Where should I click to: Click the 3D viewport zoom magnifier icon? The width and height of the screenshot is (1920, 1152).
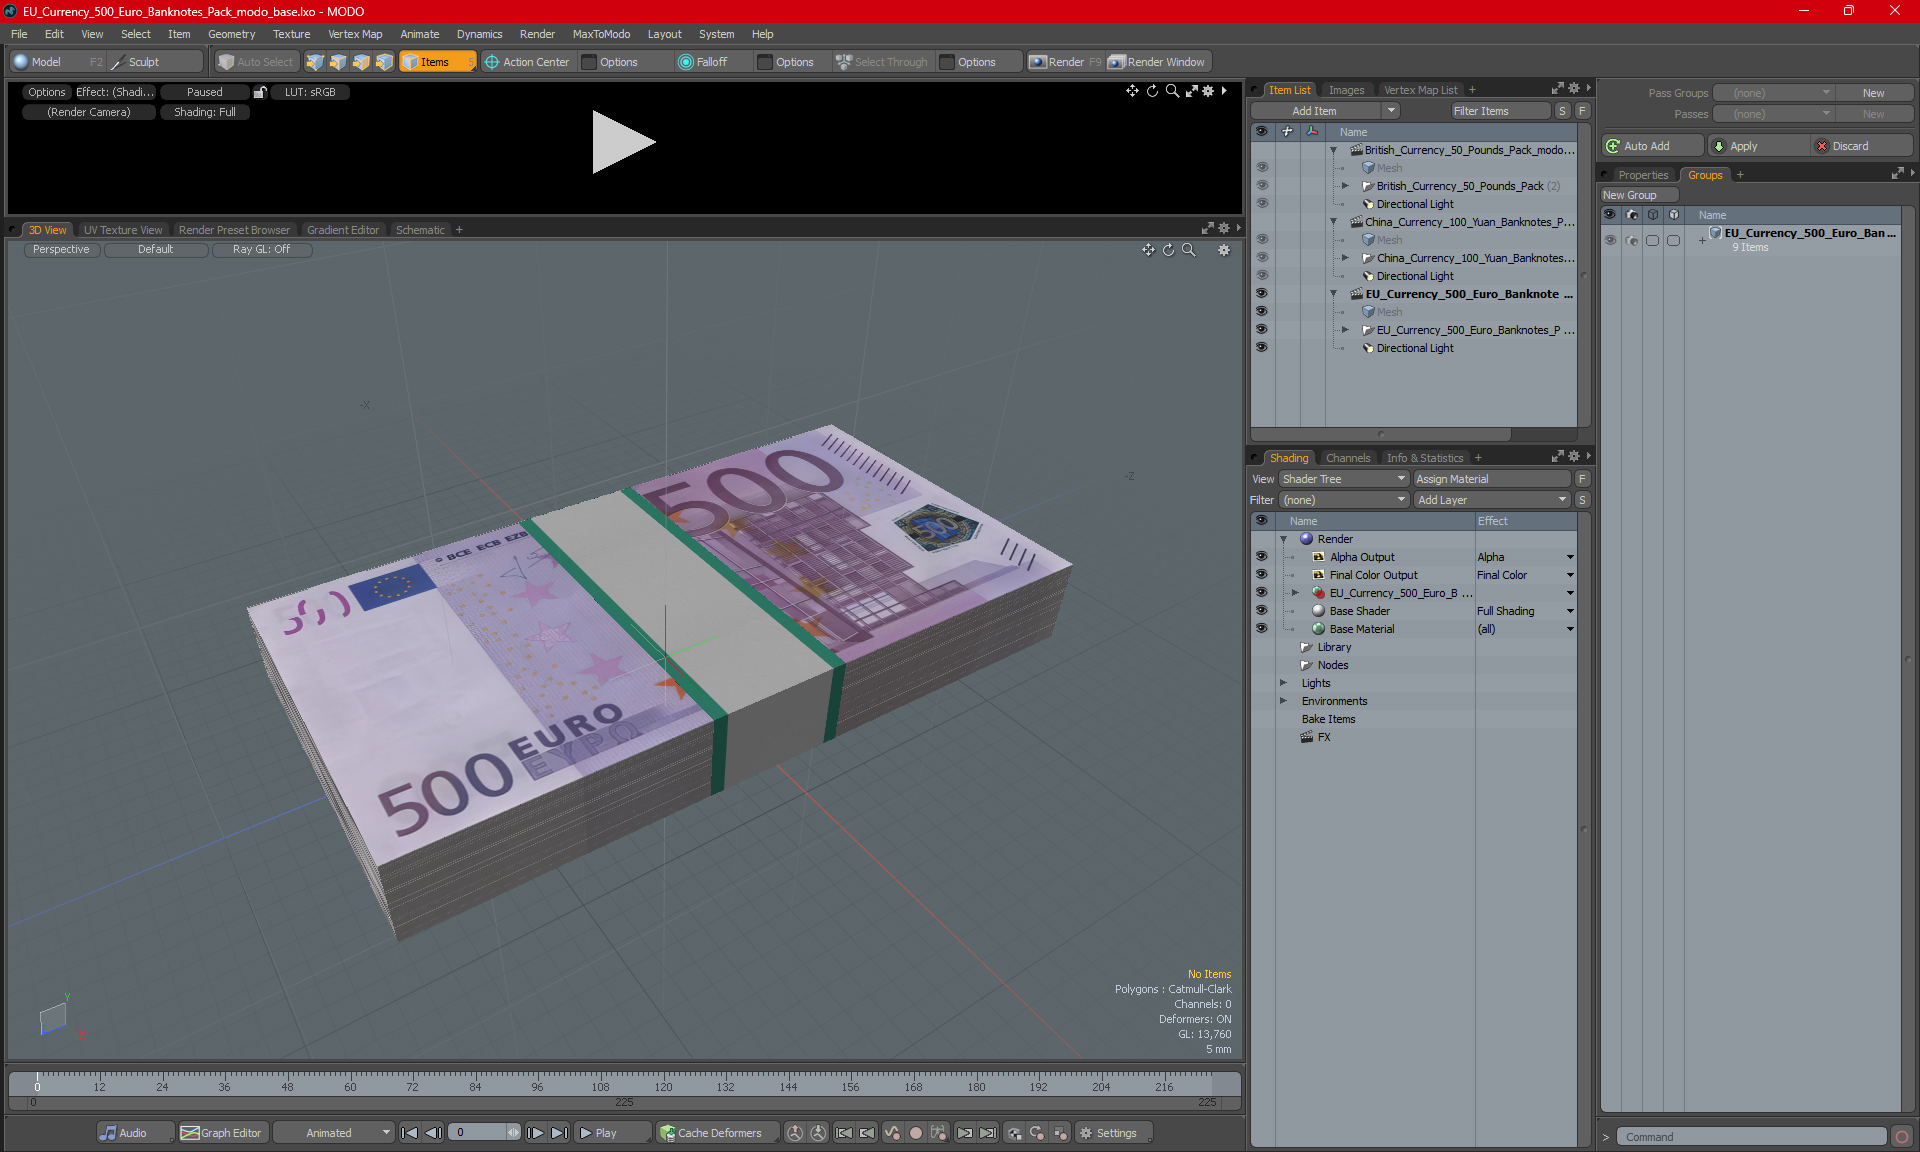[x=1188, y=250]
